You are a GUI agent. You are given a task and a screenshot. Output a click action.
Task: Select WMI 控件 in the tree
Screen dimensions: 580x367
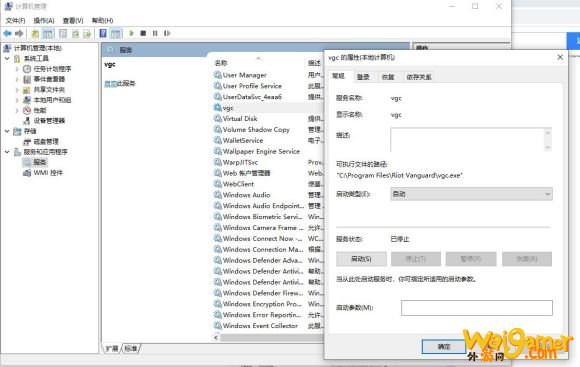(x=43, y=173)
